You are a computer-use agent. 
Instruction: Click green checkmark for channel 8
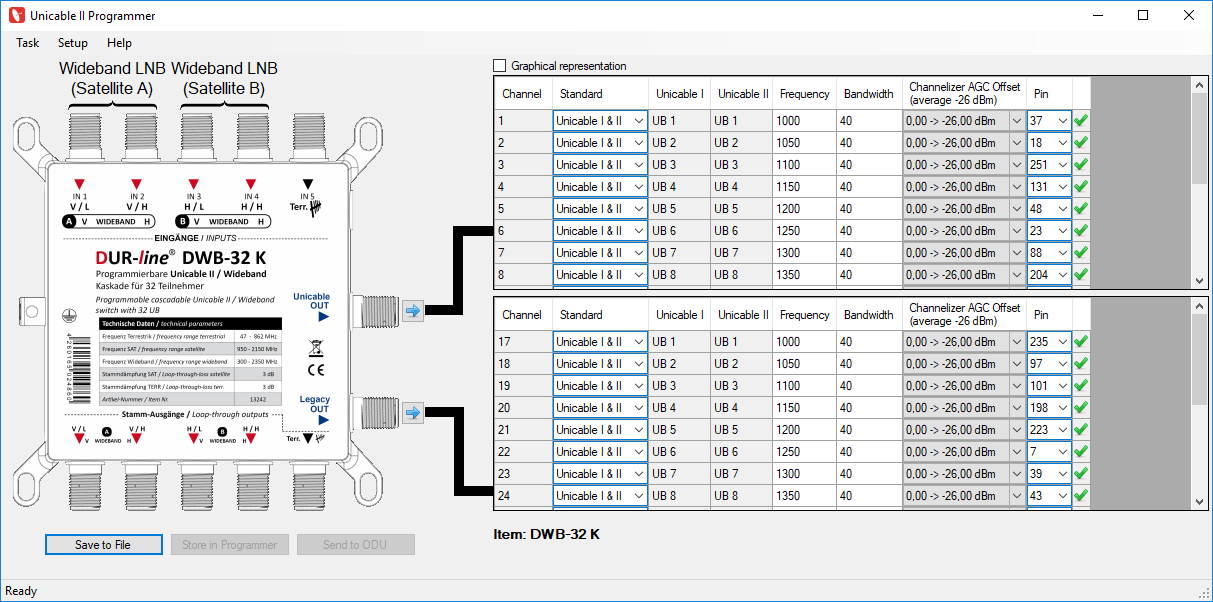[1081, 275]
